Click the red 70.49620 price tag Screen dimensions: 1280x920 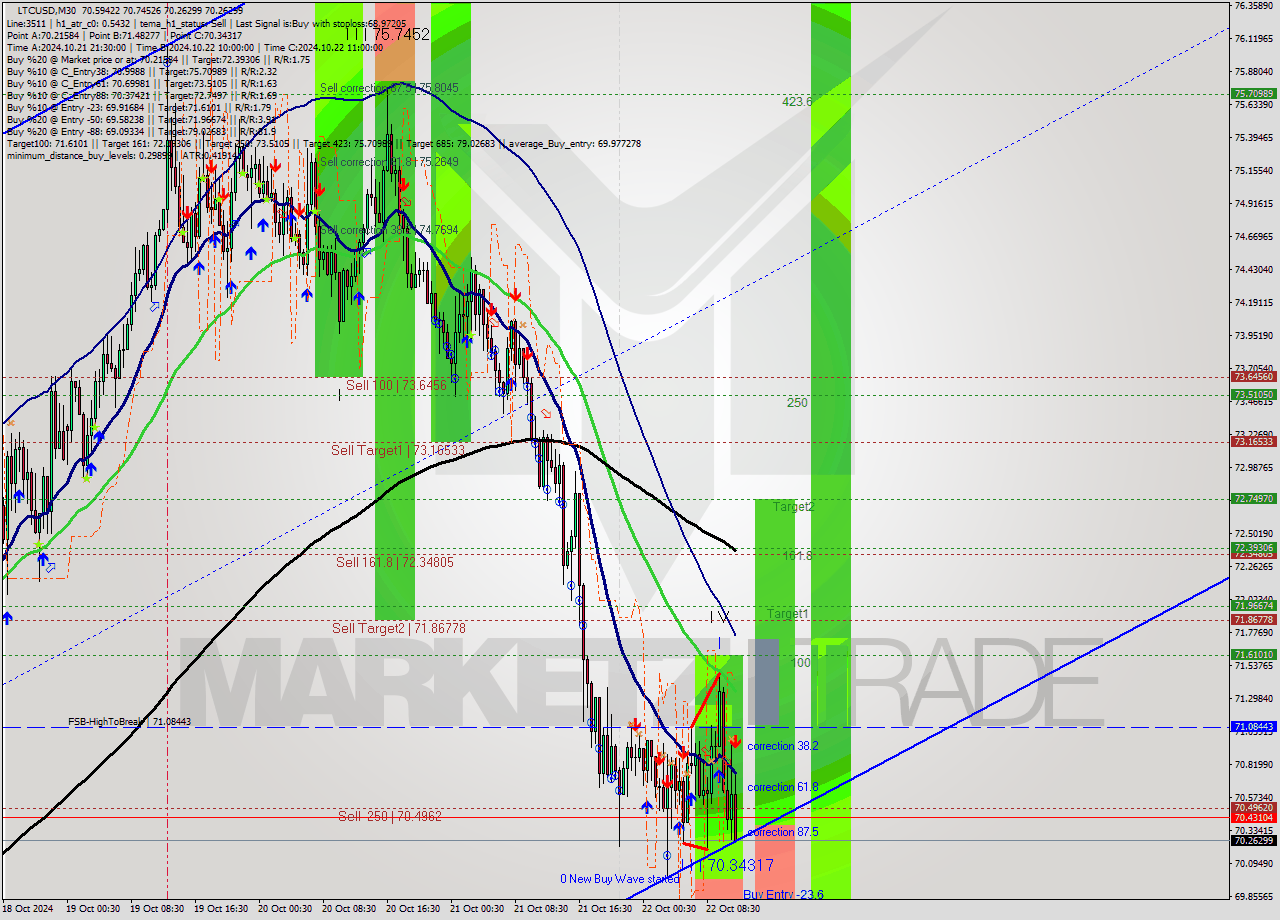pos(1253,807)
